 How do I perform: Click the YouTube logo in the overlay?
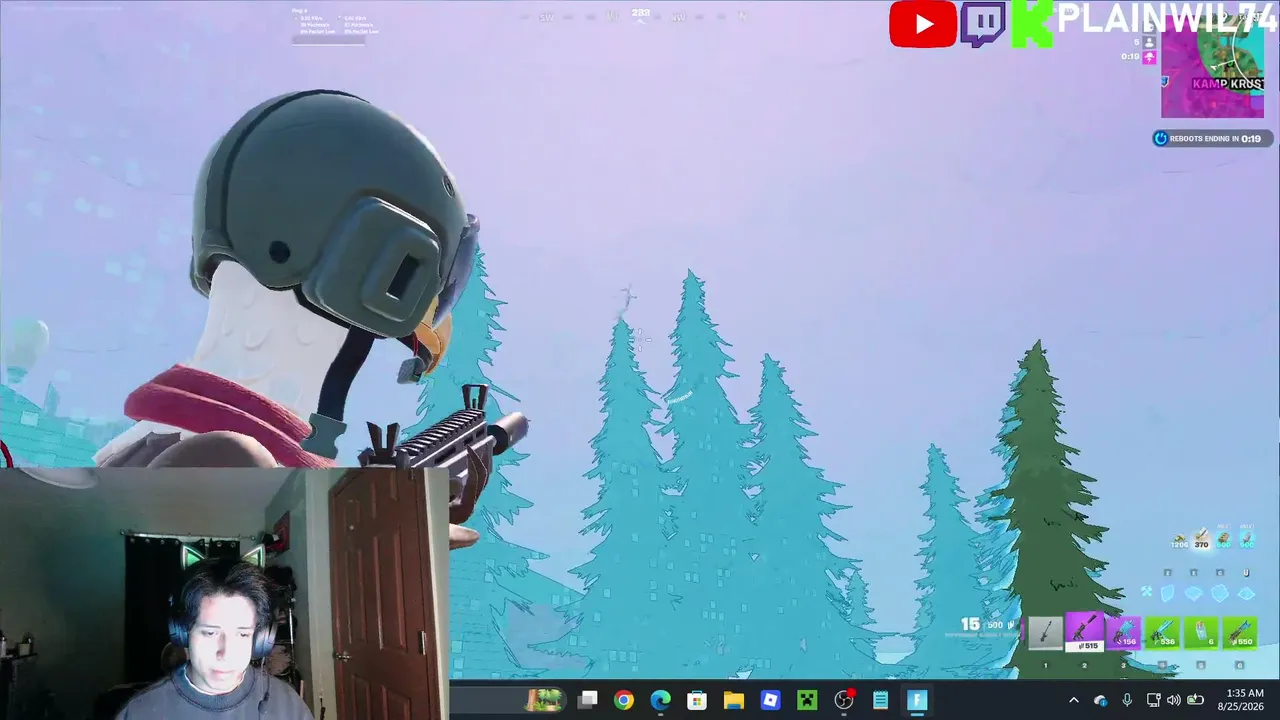(x=922, y=24)
